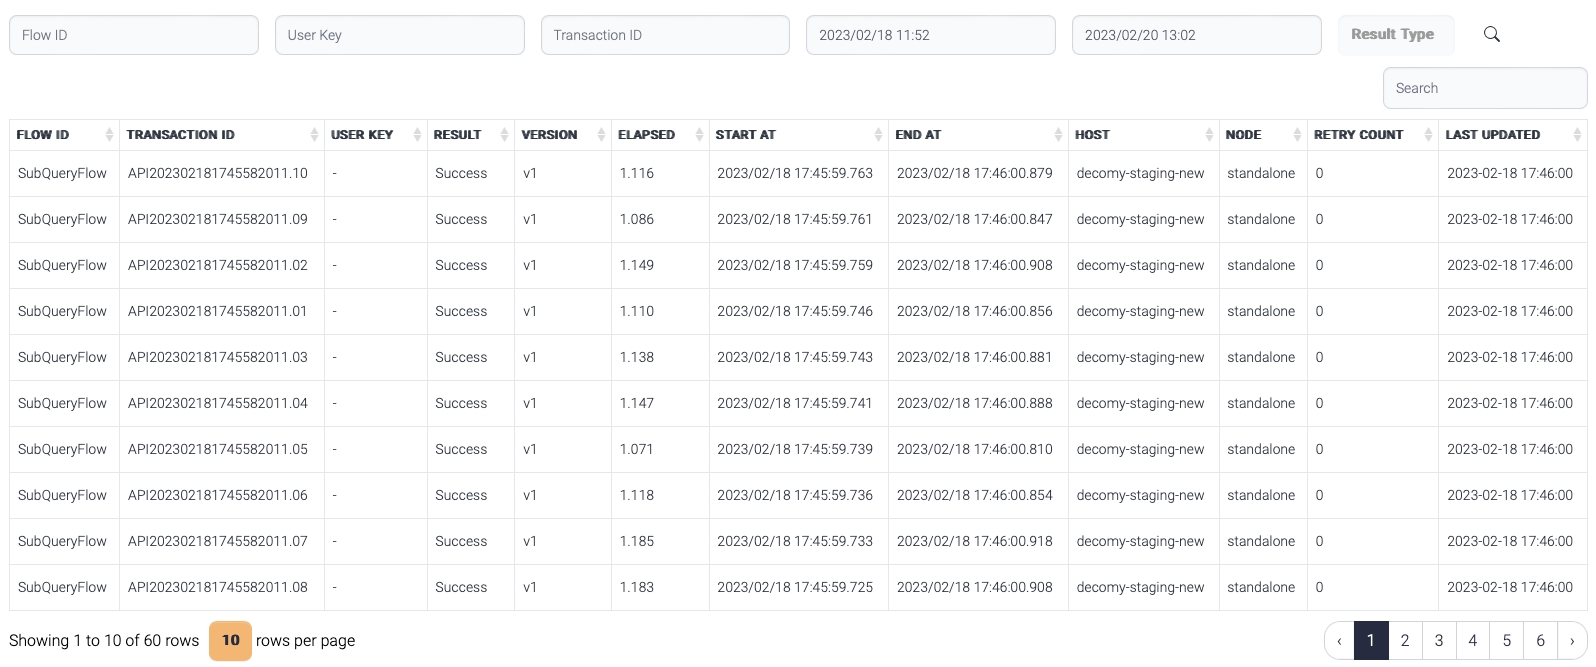
Task: Focus the Flow ID filter field
Action: pyautogui.click(x=134, y=35)
